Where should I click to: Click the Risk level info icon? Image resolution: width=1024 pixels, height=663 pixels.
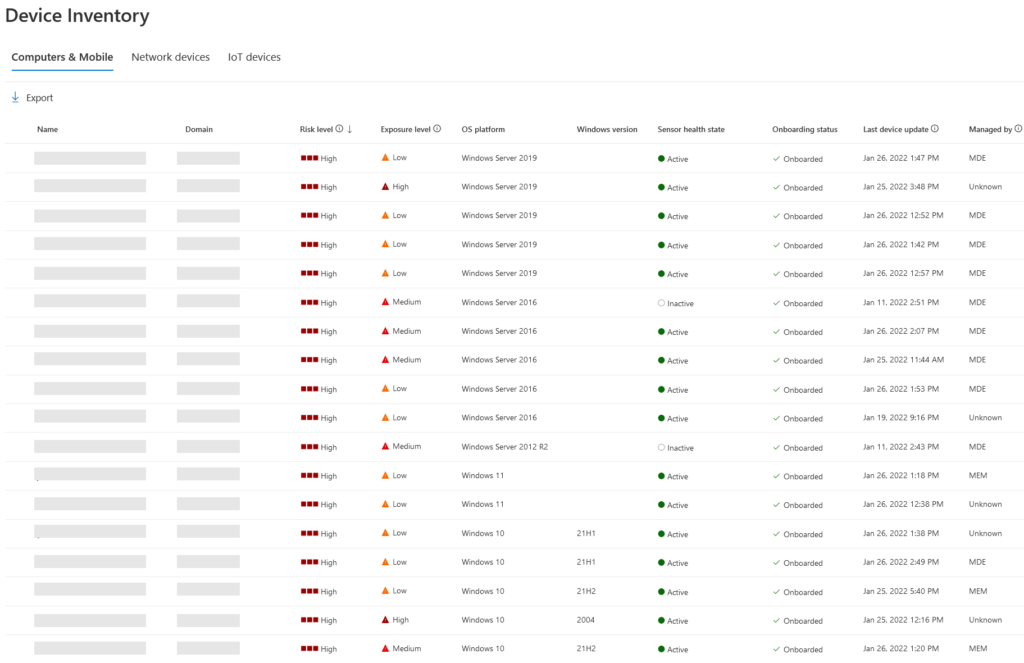click(338, 129)
